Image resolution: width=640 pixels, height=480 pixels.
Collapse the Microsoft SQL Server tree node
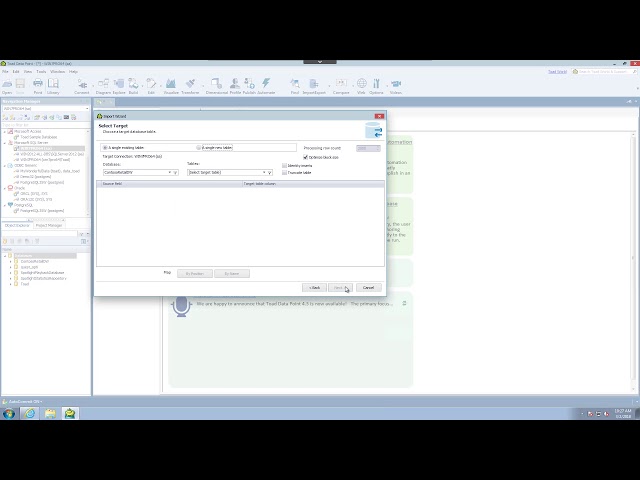[x=5, y=143]
